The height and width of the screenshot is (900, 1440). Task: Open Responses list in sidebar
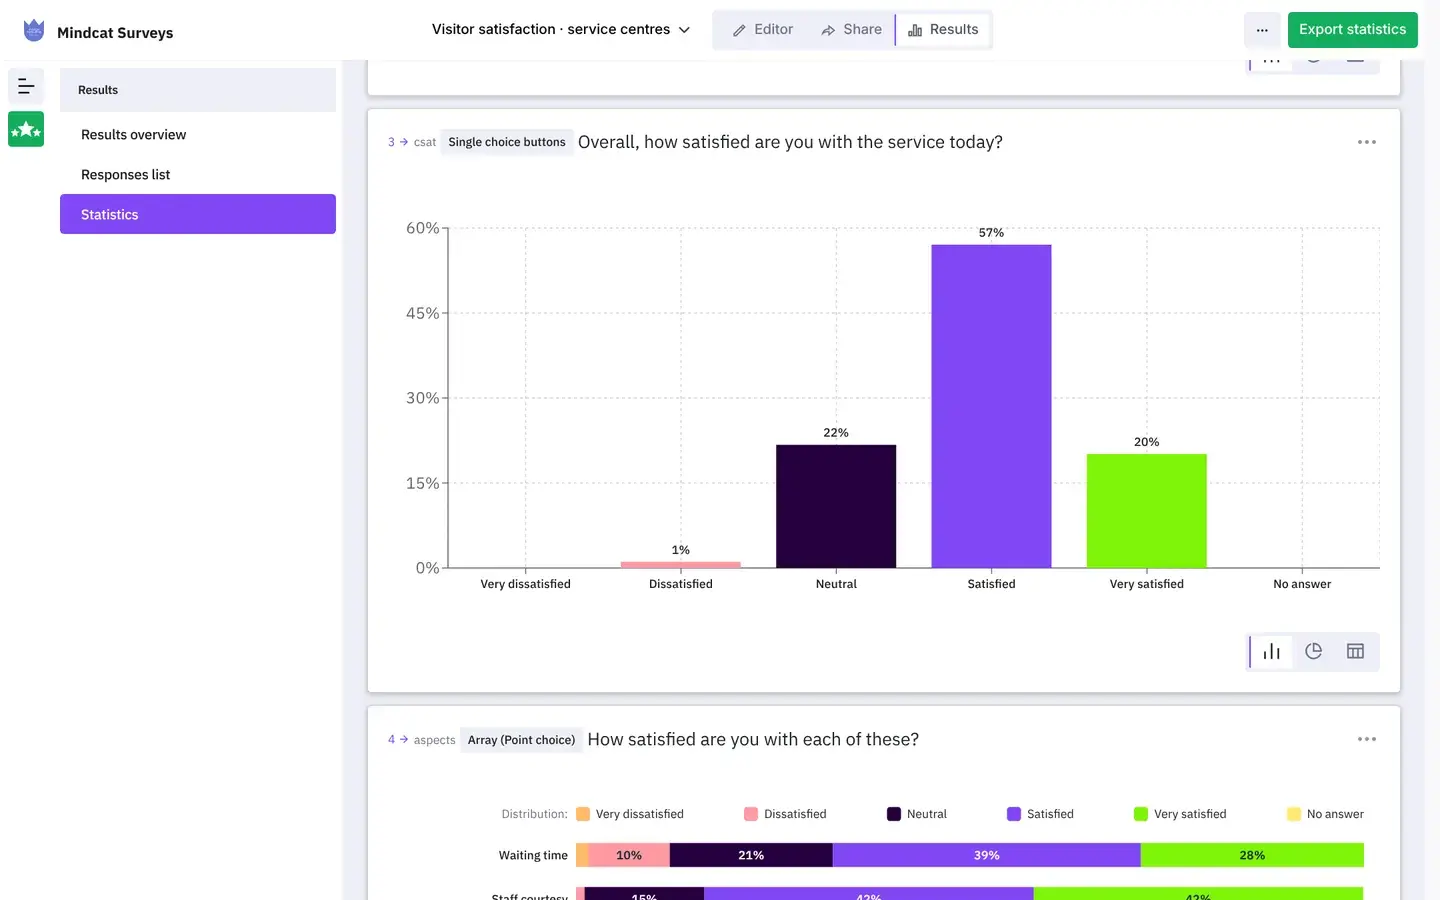198,174
